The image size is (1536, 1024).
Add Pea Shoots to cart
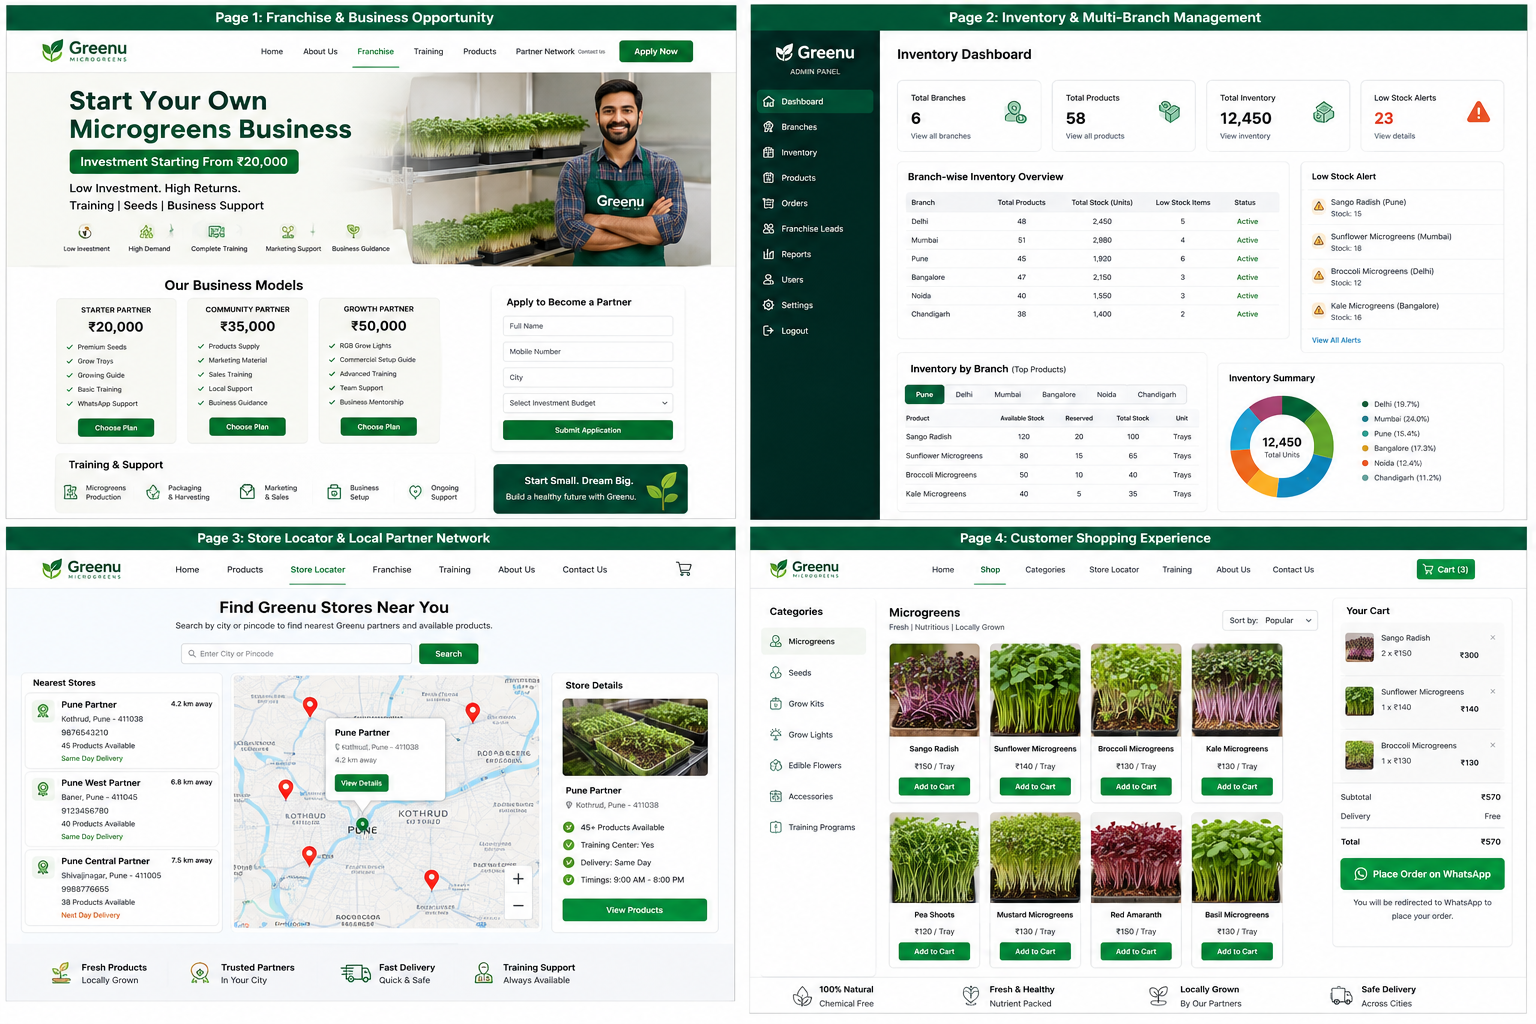tap(934, 951)
